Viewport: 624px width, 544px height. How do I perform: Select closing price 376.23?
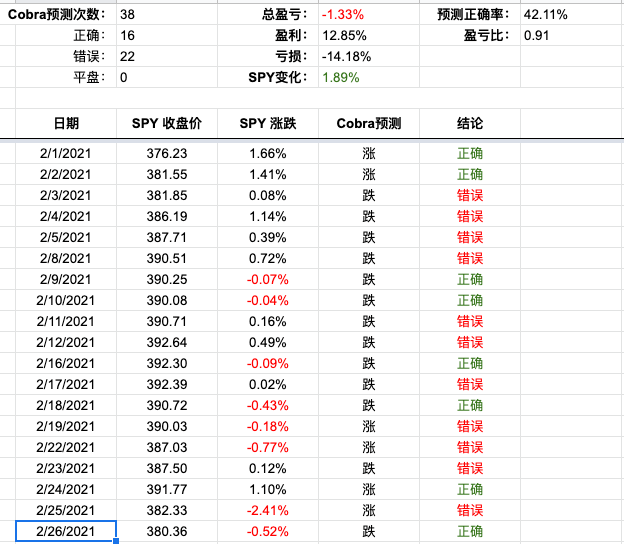tap(167, 153)
